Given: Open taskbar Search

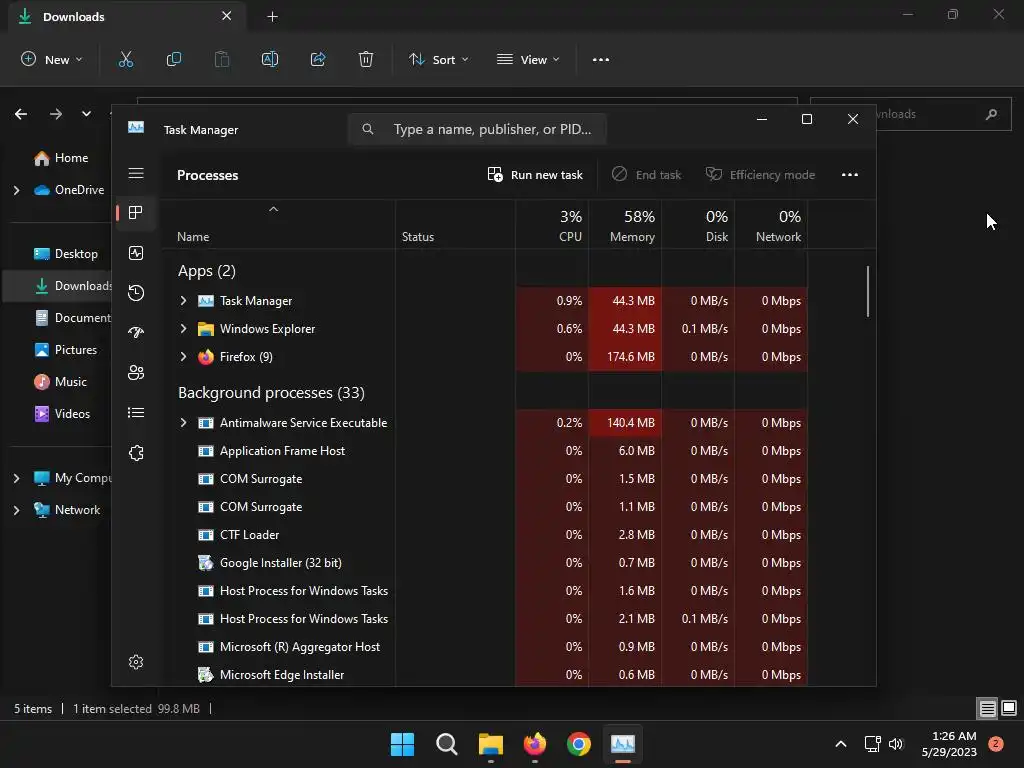Looking at the screenshot, I should click(x=447, y=744).
